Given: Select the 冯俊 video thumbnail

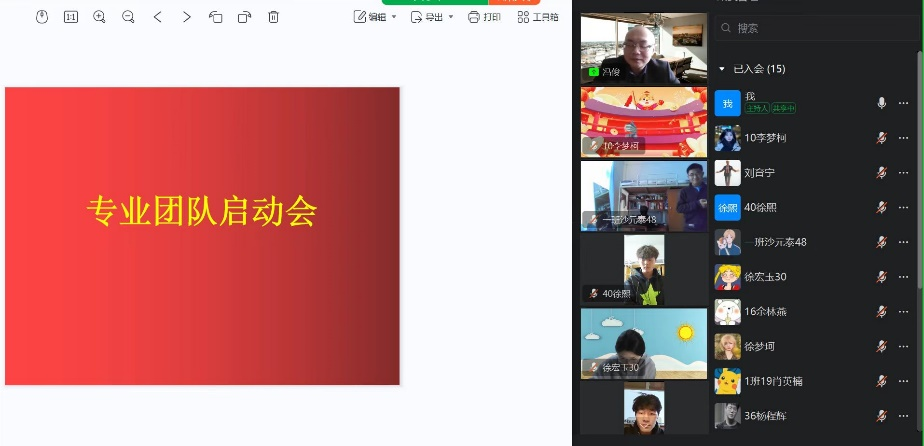Looking at the screenshot, I should point(643,48).
